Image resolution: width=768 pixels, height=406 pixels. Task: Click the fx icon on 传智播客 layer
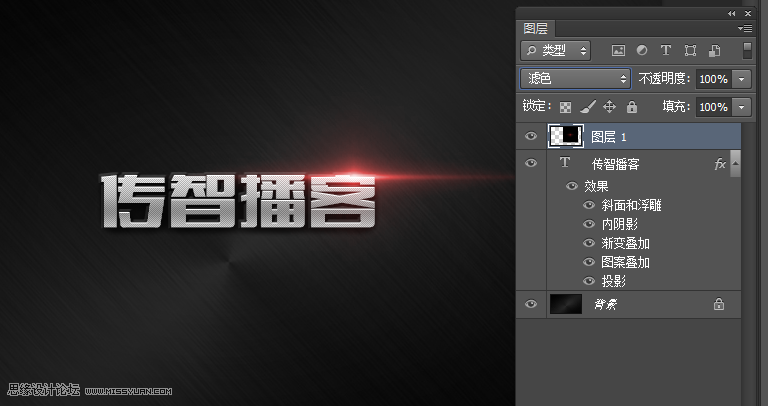pyautogui.click(x=720, y=164)
